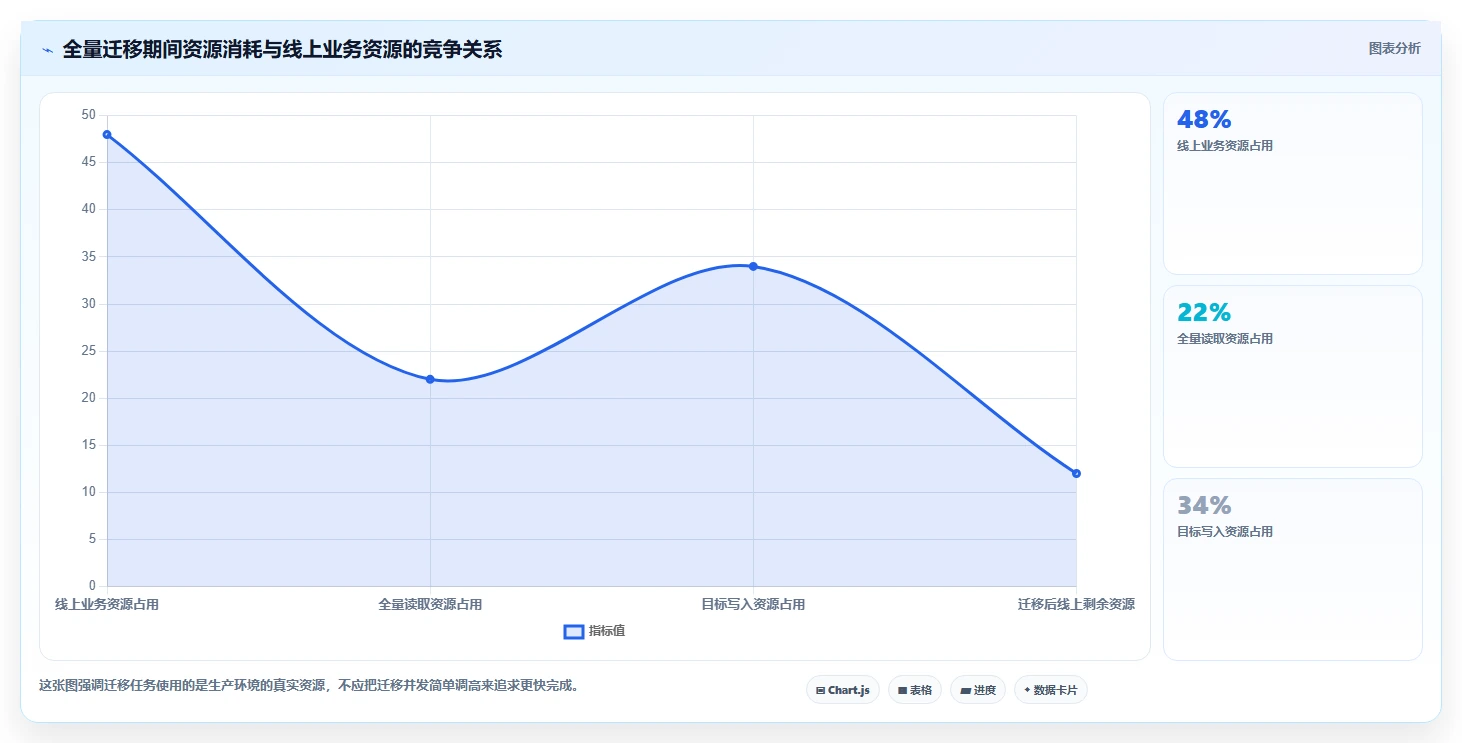Click y-axis value 0

coord(92,586)
